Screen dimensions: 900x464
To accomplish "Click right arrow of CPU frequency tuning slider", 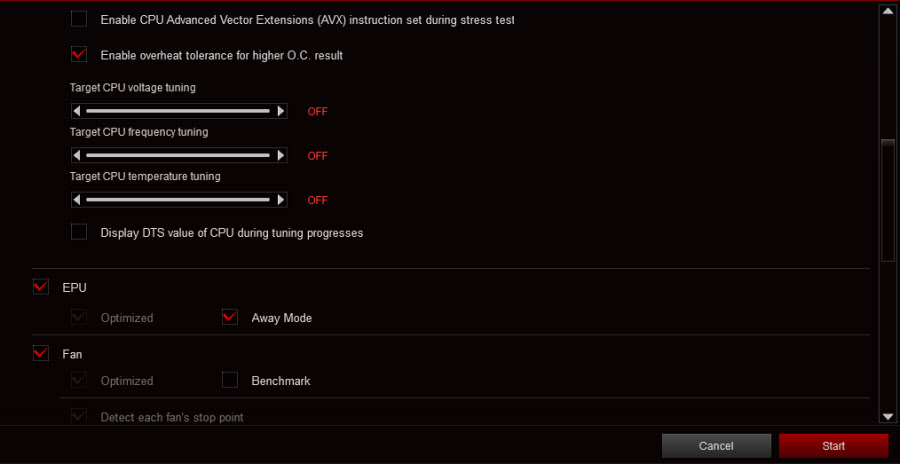I will pos(281,155).
